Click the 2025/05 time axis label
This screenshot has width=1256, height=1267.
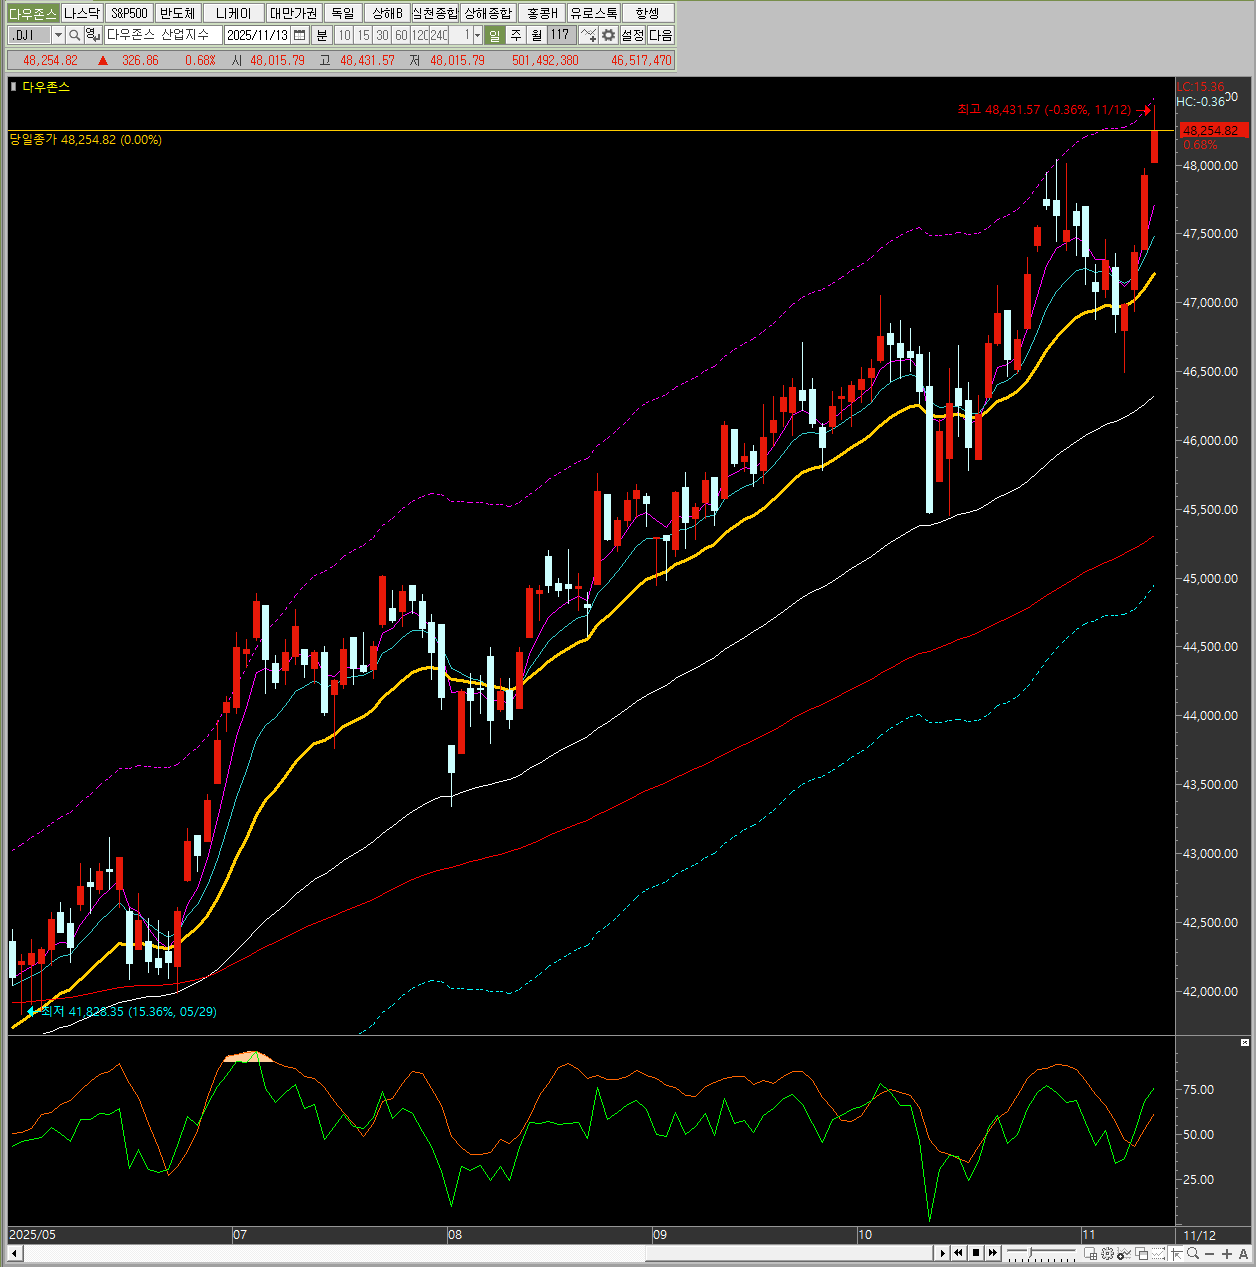pyautogui.click(x=33, y=1235)
